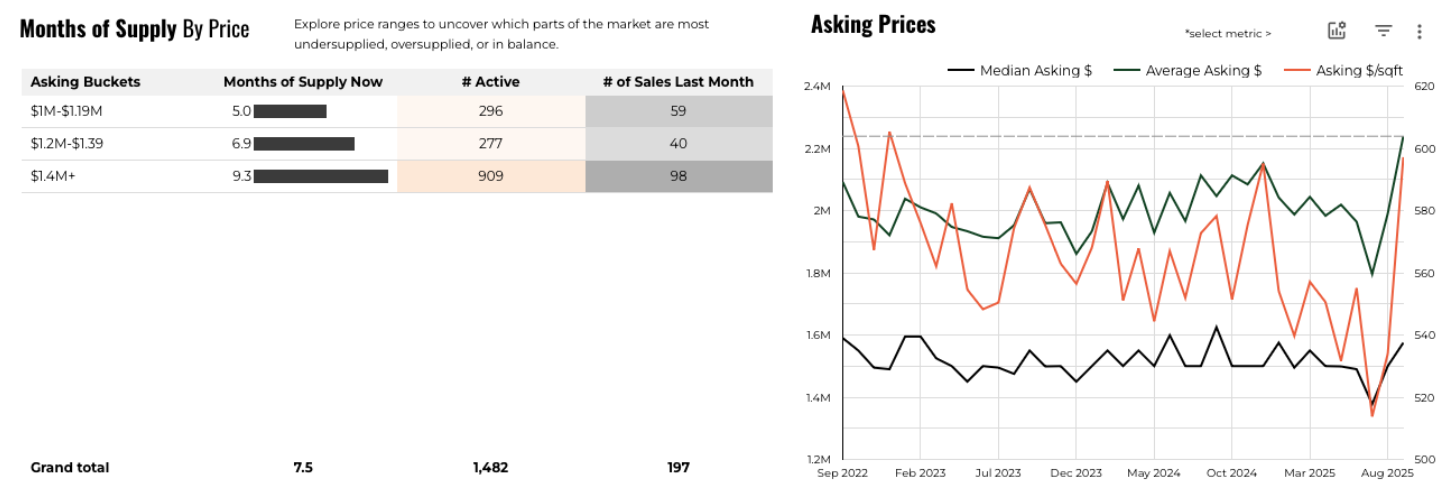The width and height of the screenshot is (1456, 501).
Task: Toggle the Median Asking $ legend series
Action: click(x=1020, y=70)
